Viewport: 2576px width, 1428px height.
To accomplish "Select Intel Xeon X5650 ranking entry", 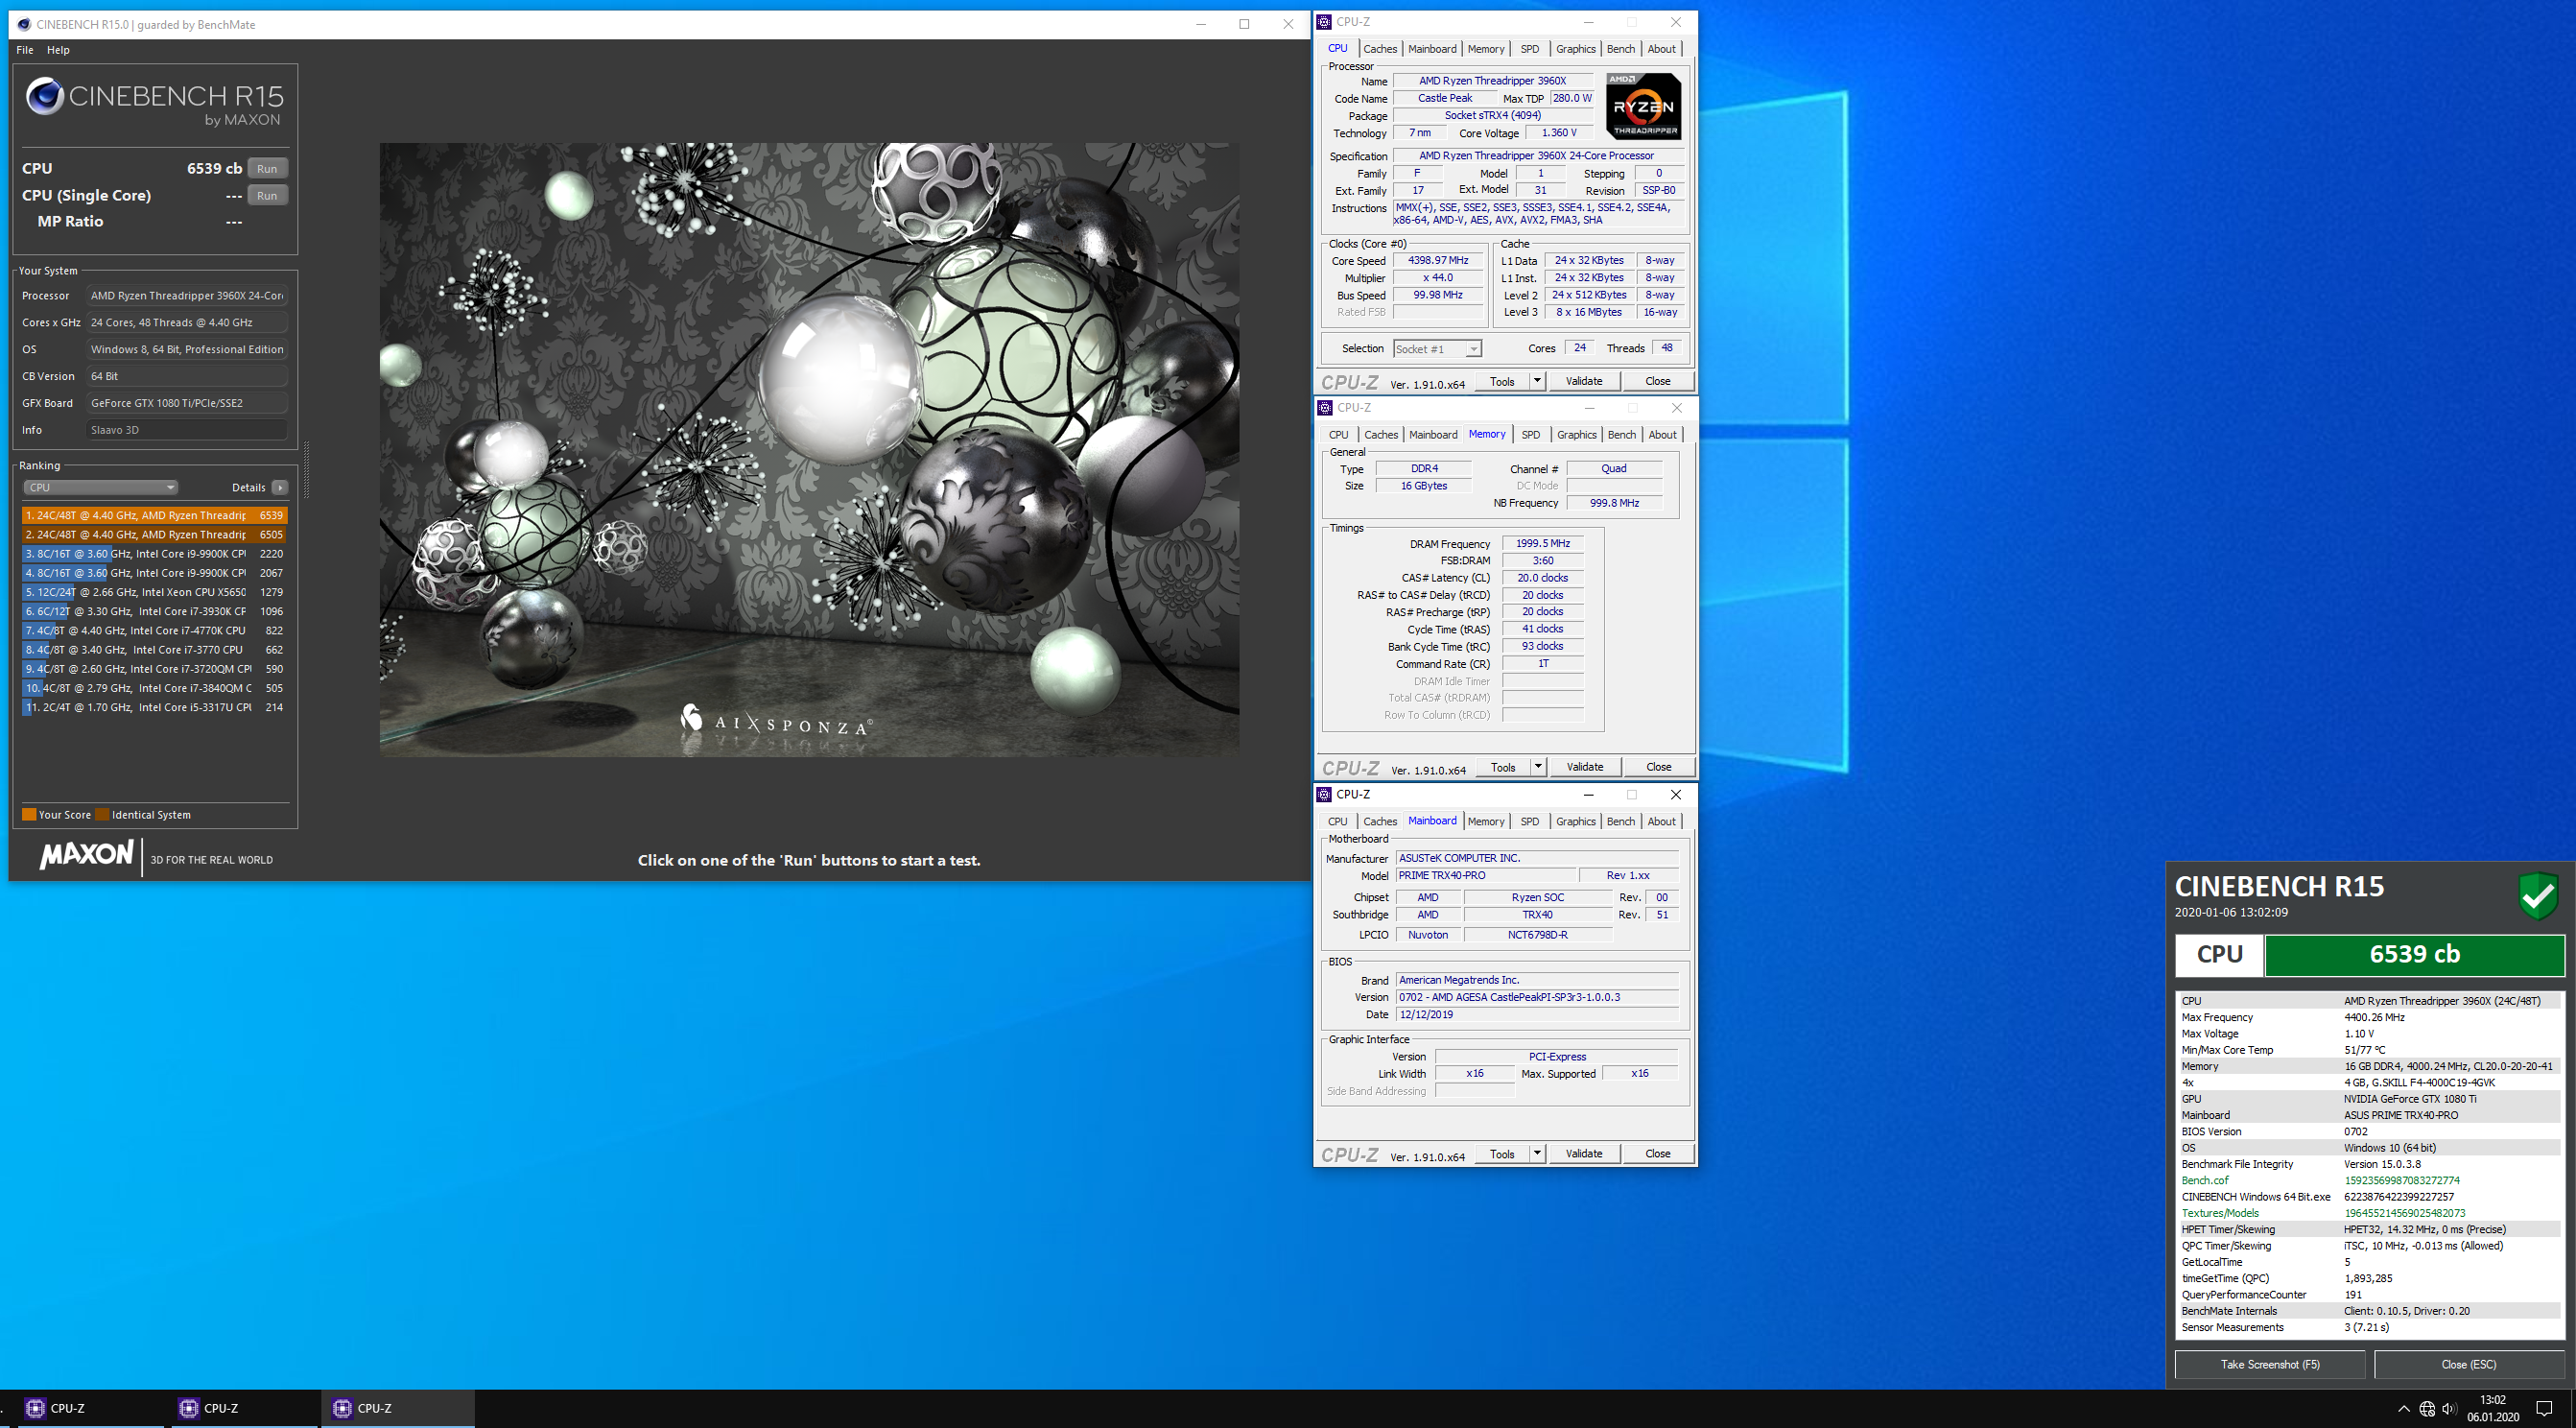I will (x=154, y=593).
